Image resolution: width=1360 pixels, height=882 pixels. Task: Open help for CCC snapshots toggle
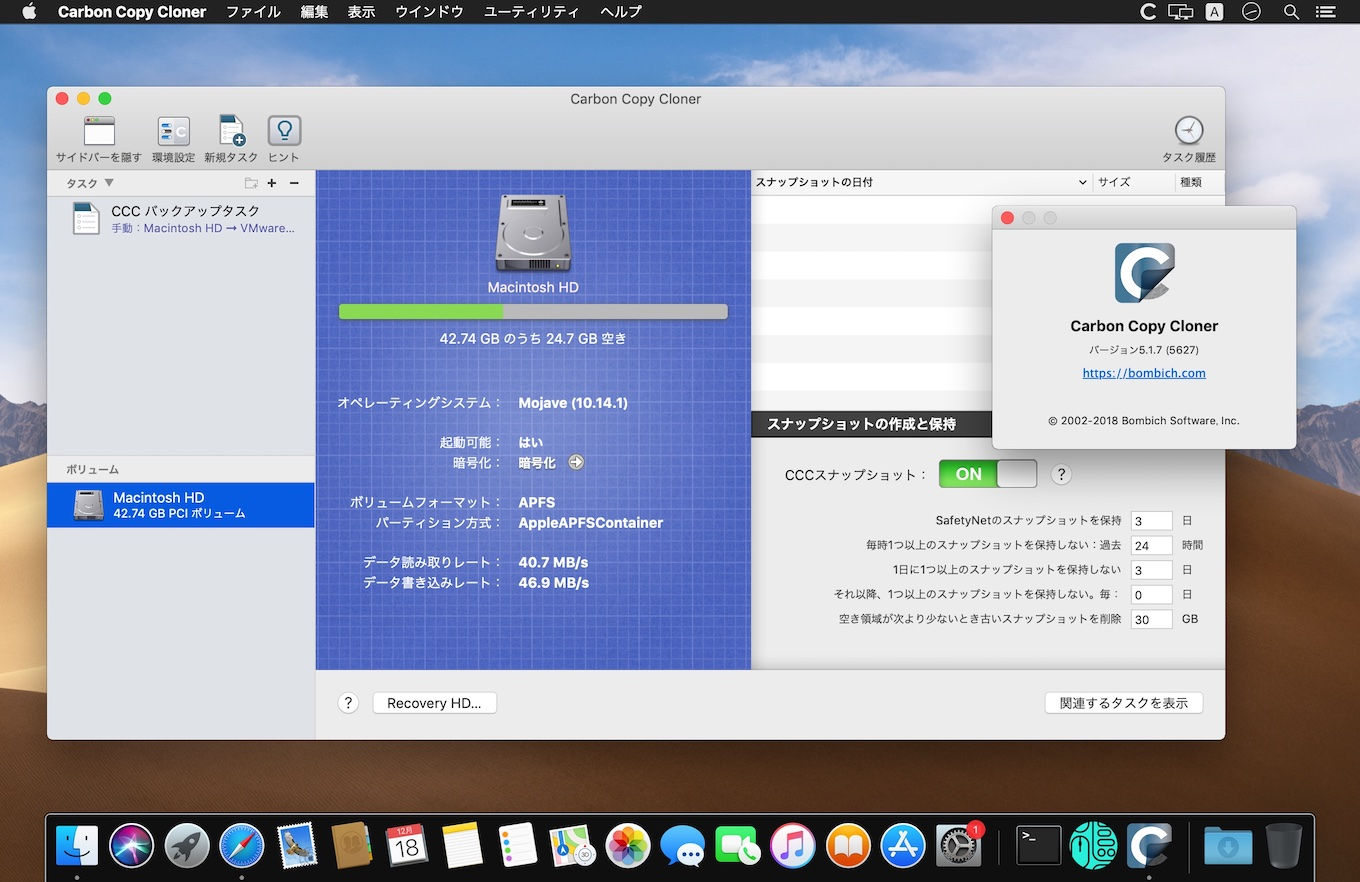1062,475
